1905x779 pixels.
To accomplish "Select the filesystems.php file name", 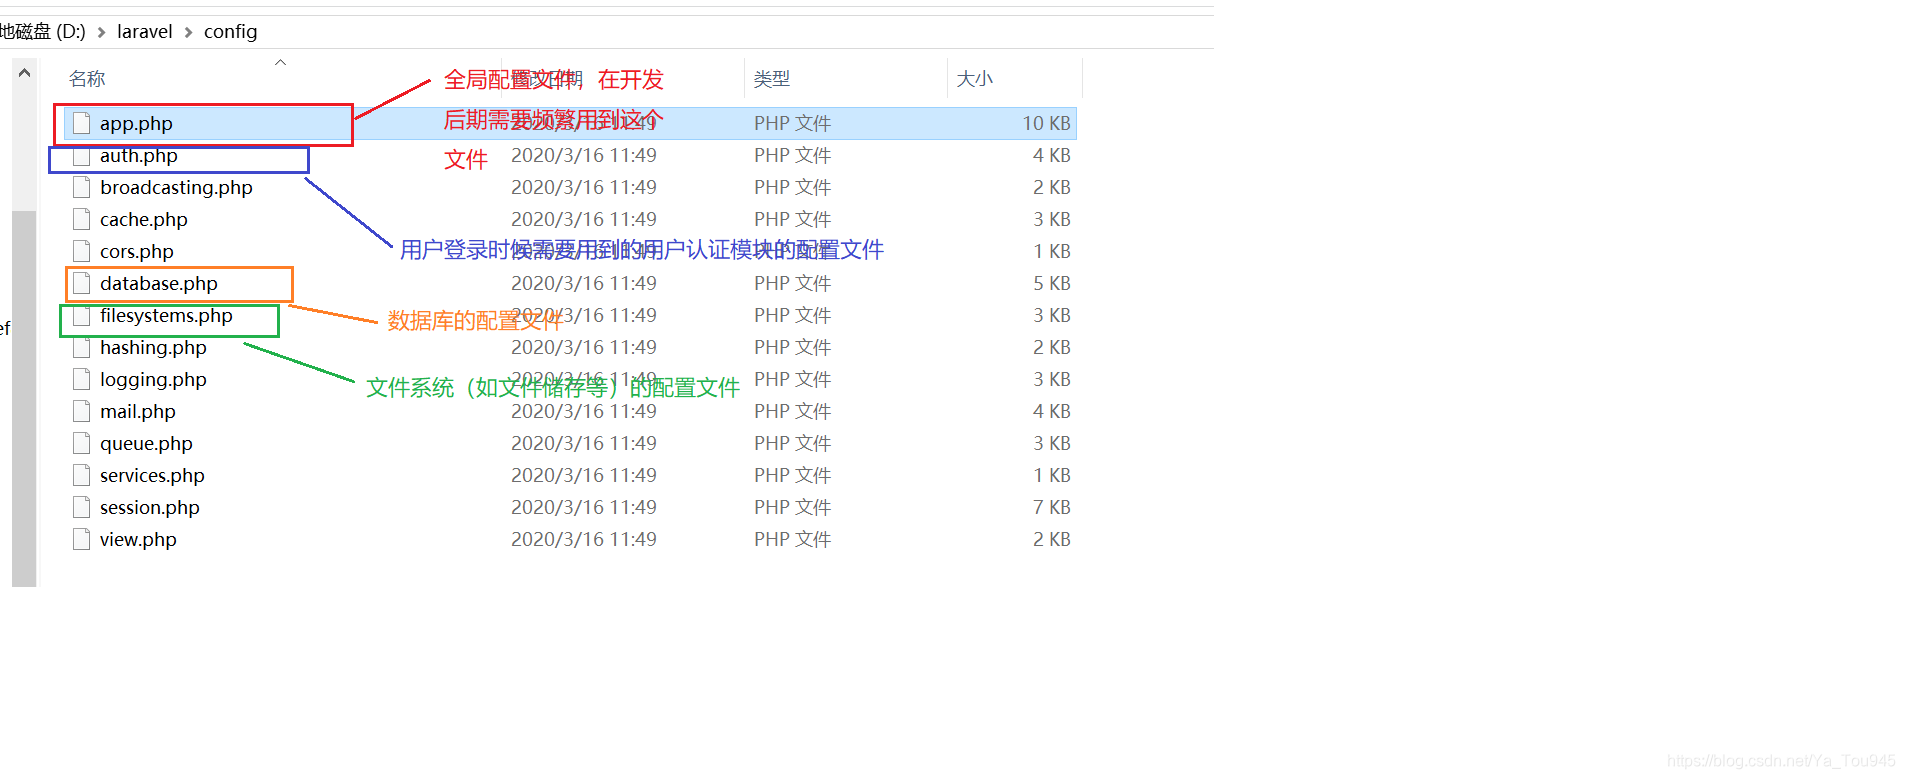I will pyautogui.click(x=166, y=315).
